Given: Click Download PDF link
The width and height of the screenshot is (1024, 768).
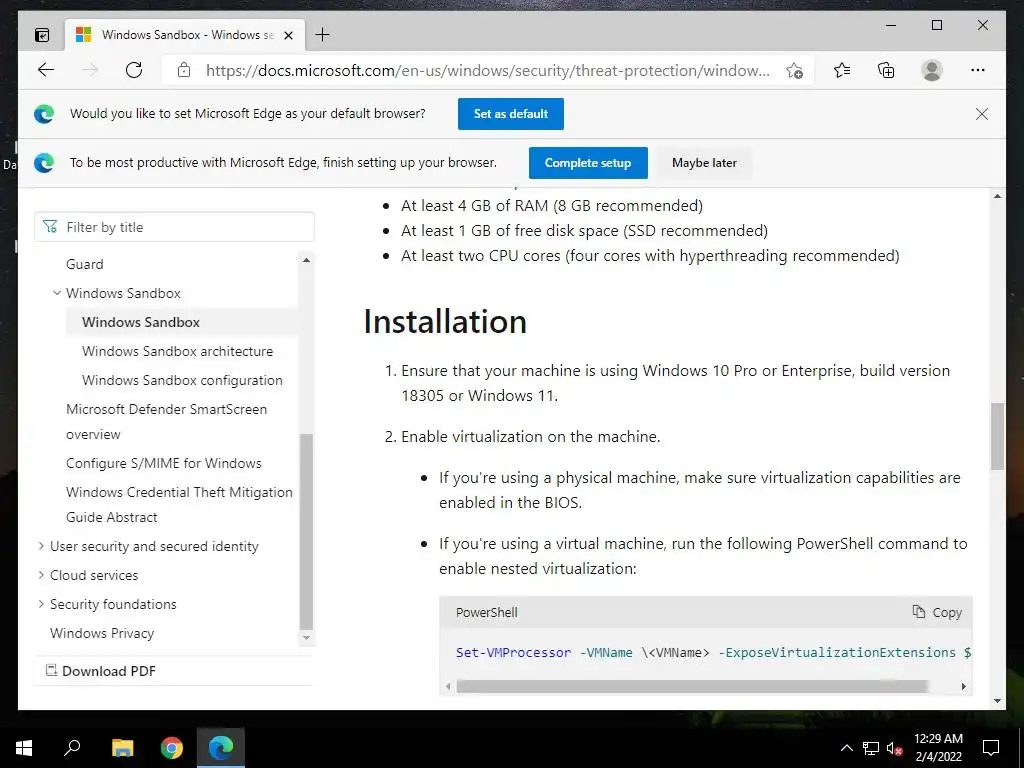Looking at the screenshot, I should point(101,671).
